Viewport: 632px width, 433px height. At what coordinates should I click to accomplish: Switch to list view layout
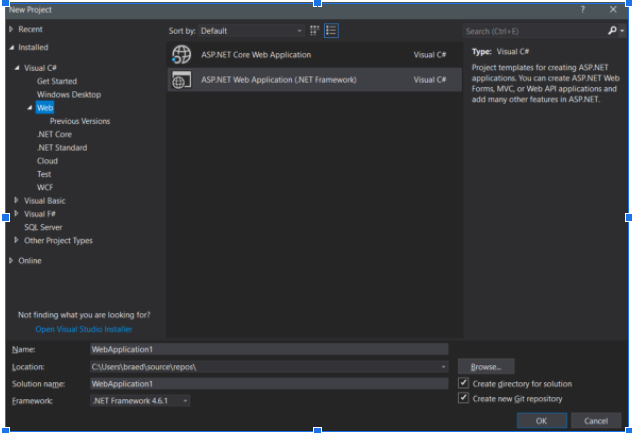coord(331,31)
